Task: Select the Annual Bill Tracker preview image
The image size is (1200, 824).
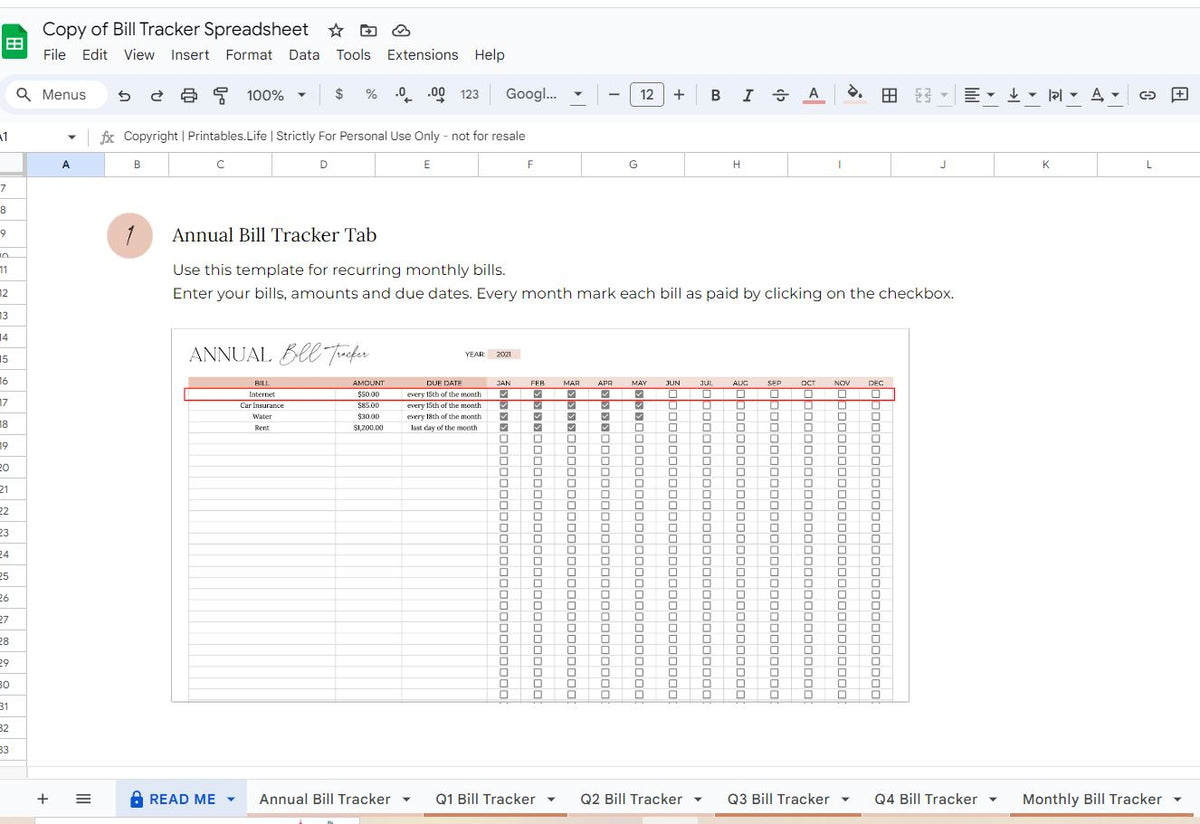Action: [540, 515]
